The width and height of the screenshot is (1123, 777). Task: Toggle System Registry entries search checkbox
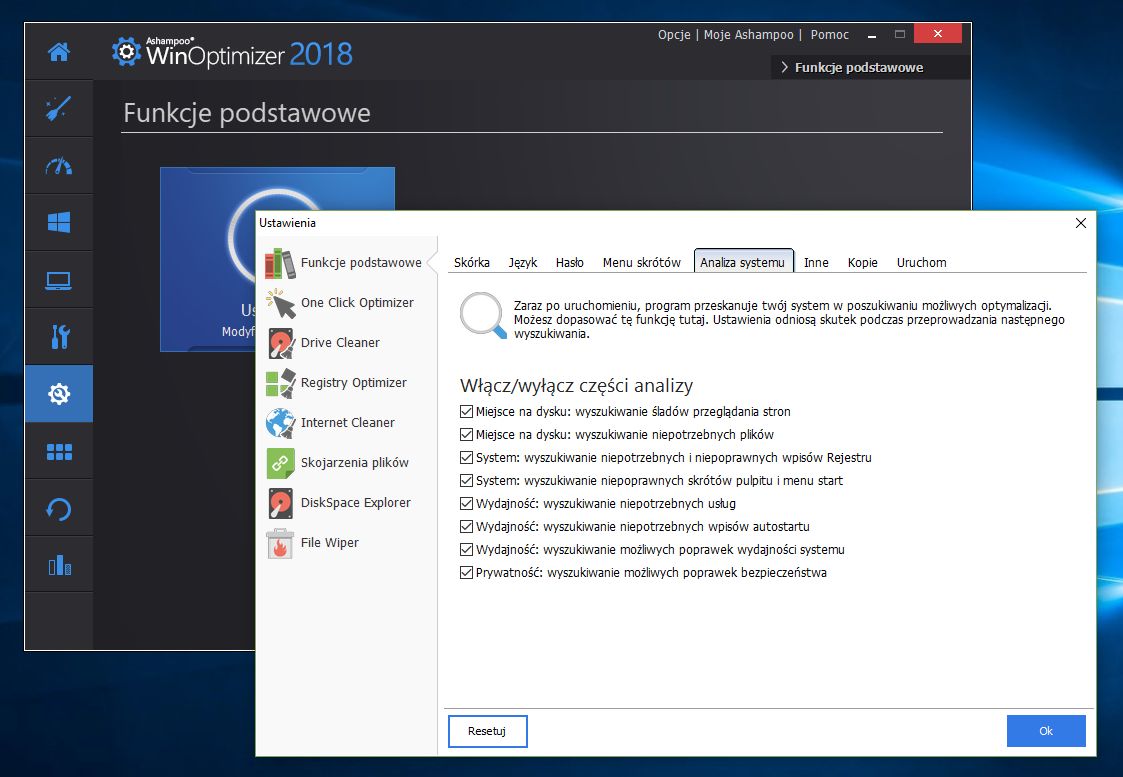(x=466, y=458)
